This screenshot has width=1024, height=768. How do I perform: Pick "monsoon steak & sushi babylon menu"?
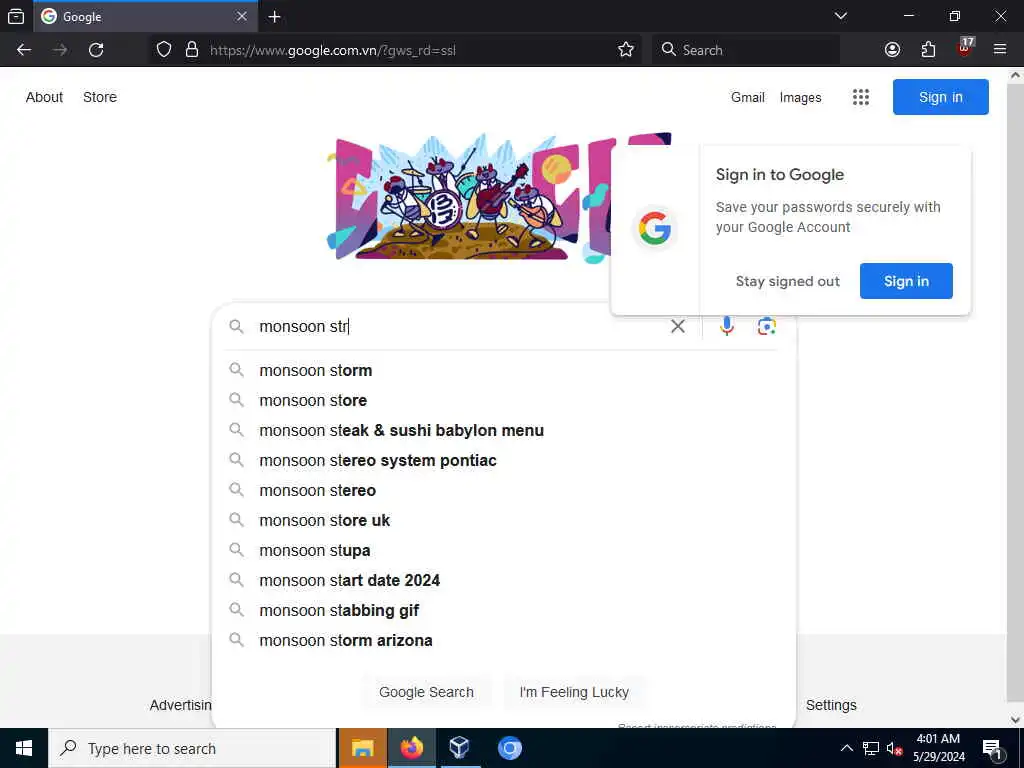coord(504,430)
